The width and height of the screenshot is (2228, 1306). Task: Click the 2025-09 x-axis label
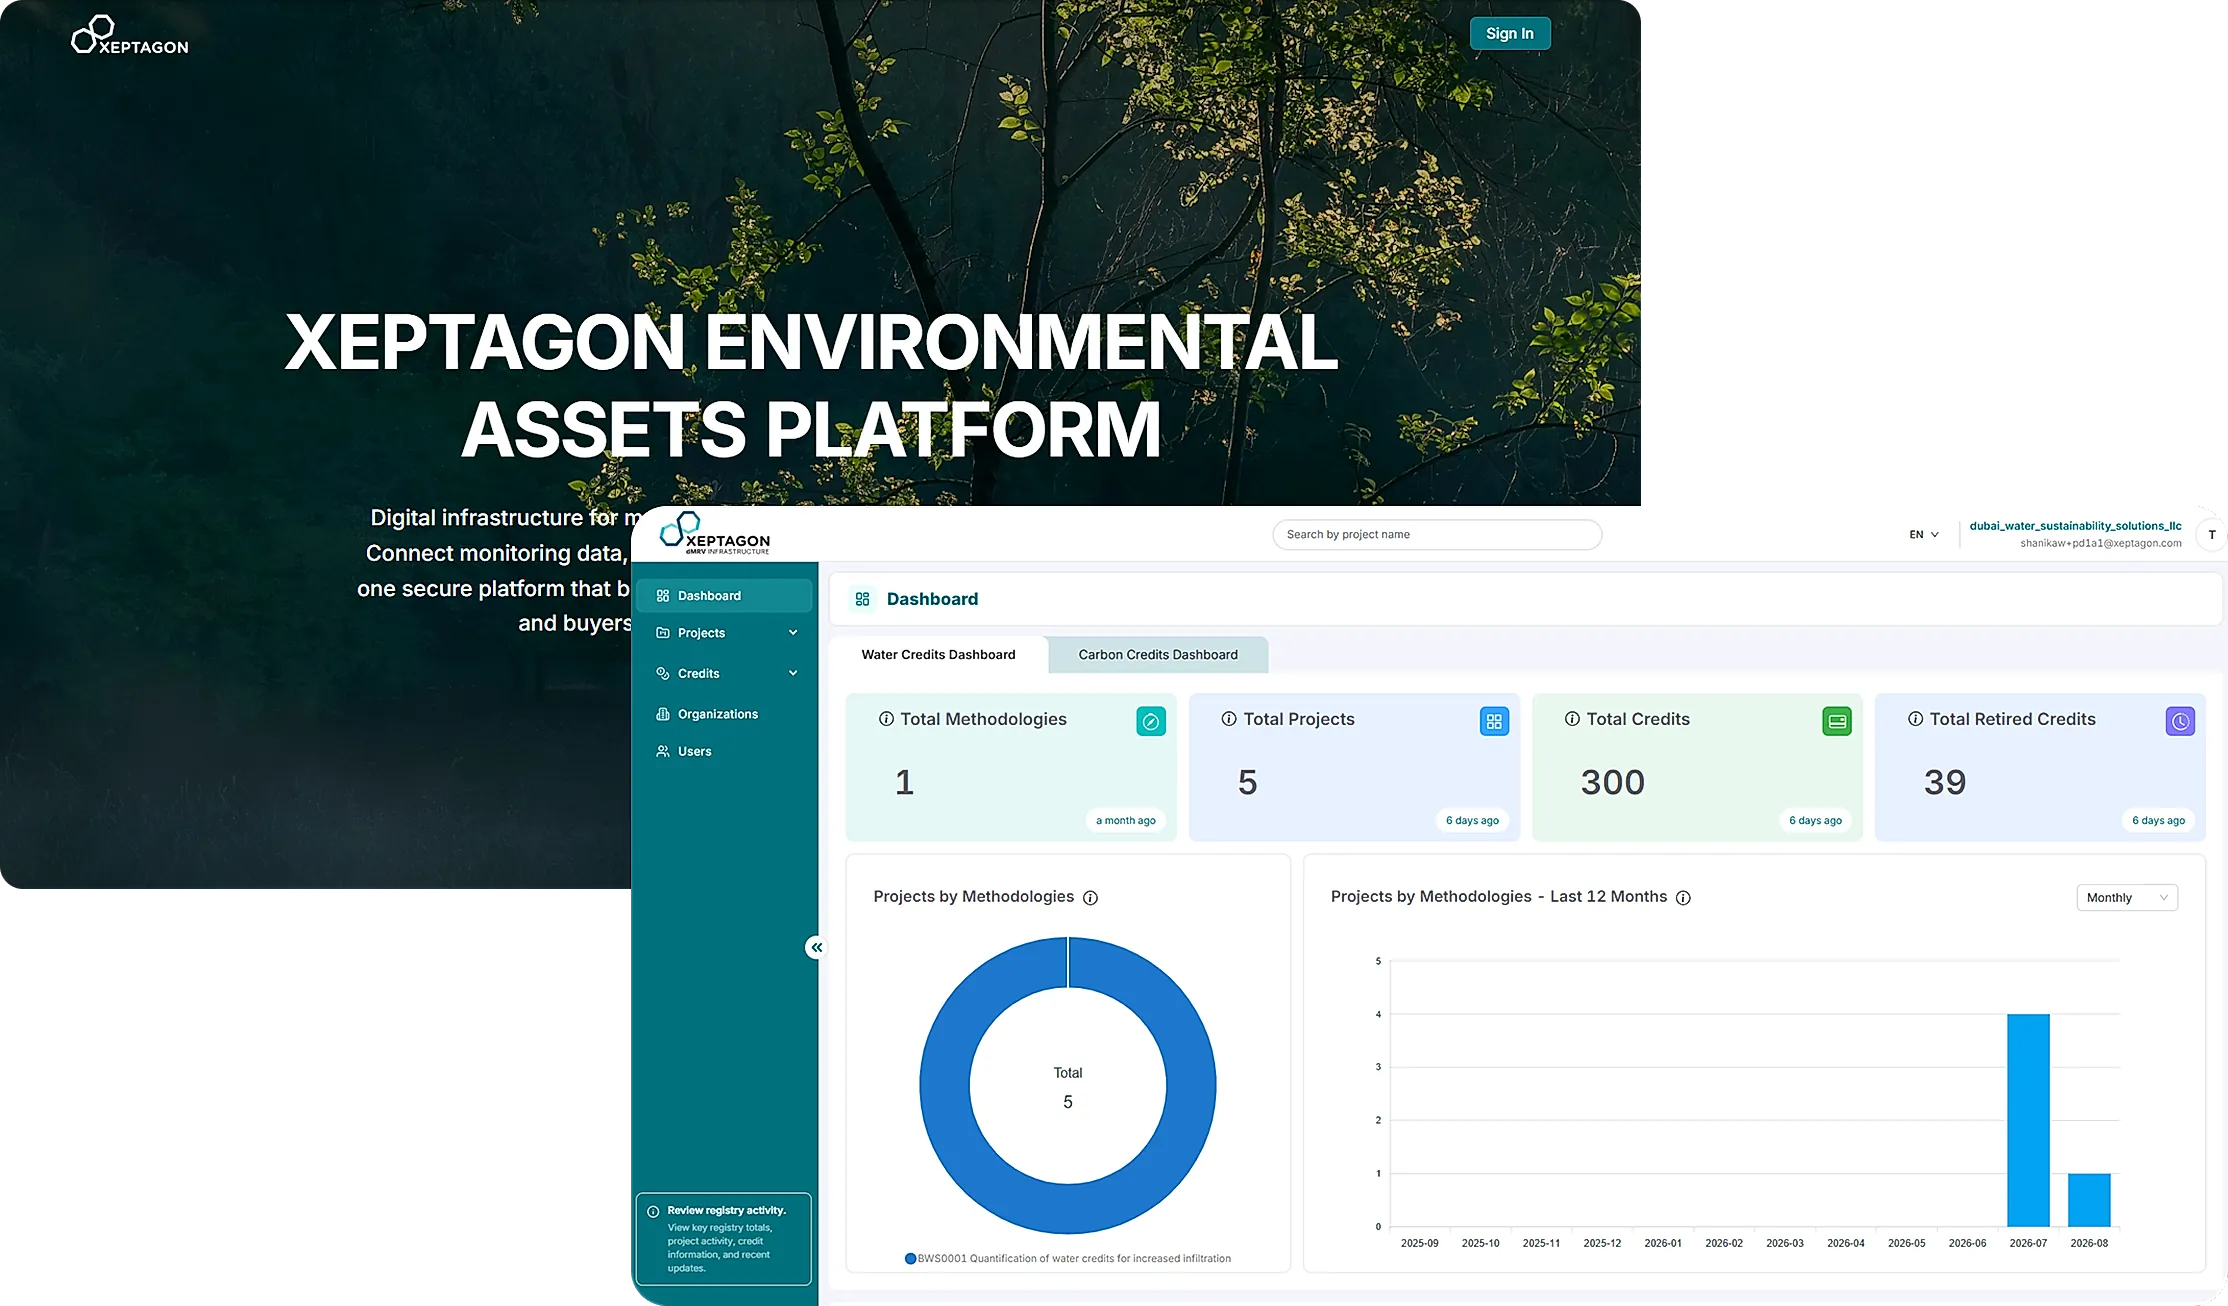[1419, 1244]
